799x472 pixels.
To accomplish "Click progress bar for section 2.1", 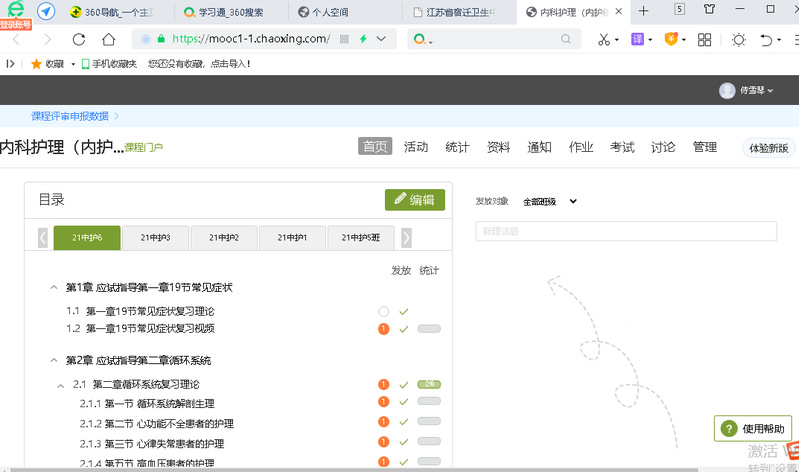I will pyautogui.click(x=429, y=384).
